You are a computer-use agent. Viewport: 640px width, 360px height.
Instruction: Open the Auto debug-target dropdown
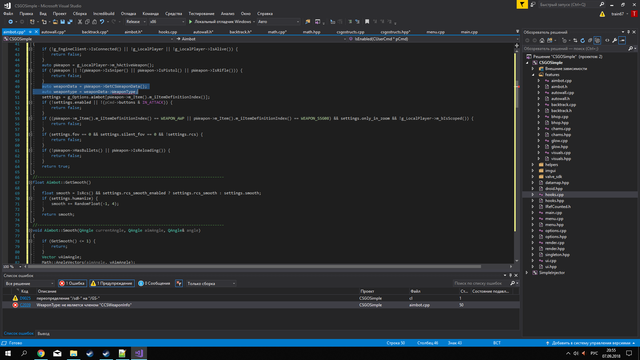point(278,22)
